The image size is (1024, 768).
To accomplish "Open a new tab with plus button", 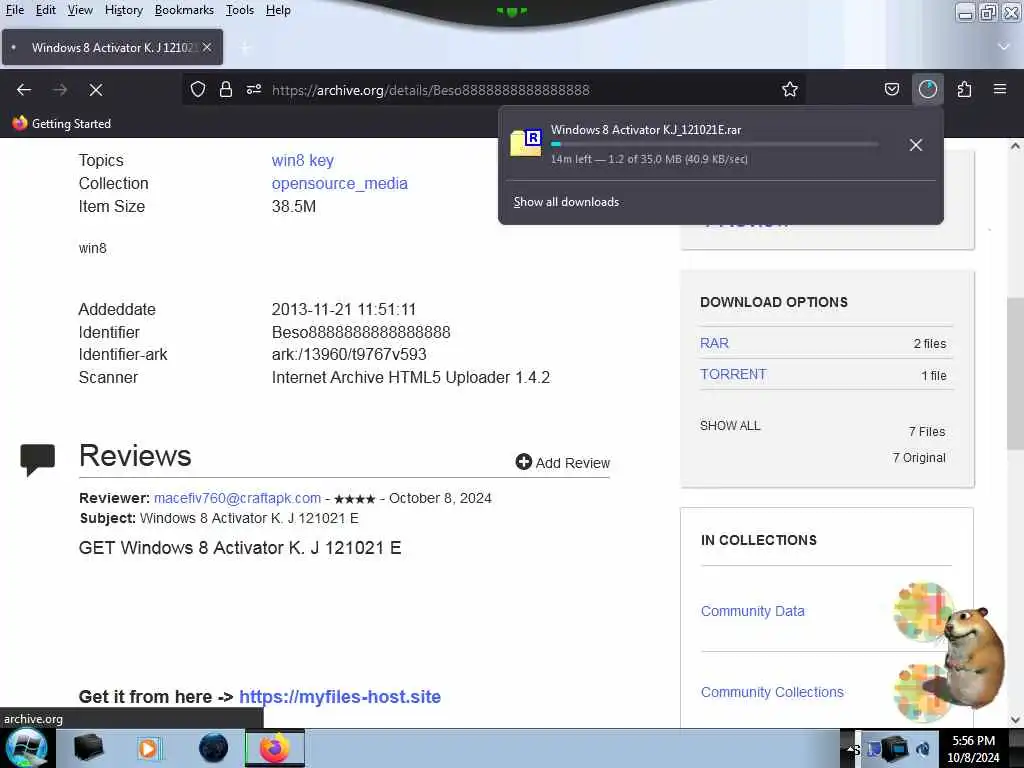I will [246, 47].
